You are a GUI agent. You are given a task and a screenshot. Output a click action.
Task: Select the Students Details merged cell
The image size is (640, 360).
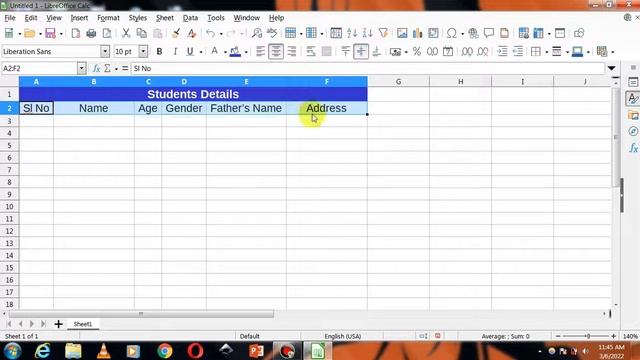193,94
